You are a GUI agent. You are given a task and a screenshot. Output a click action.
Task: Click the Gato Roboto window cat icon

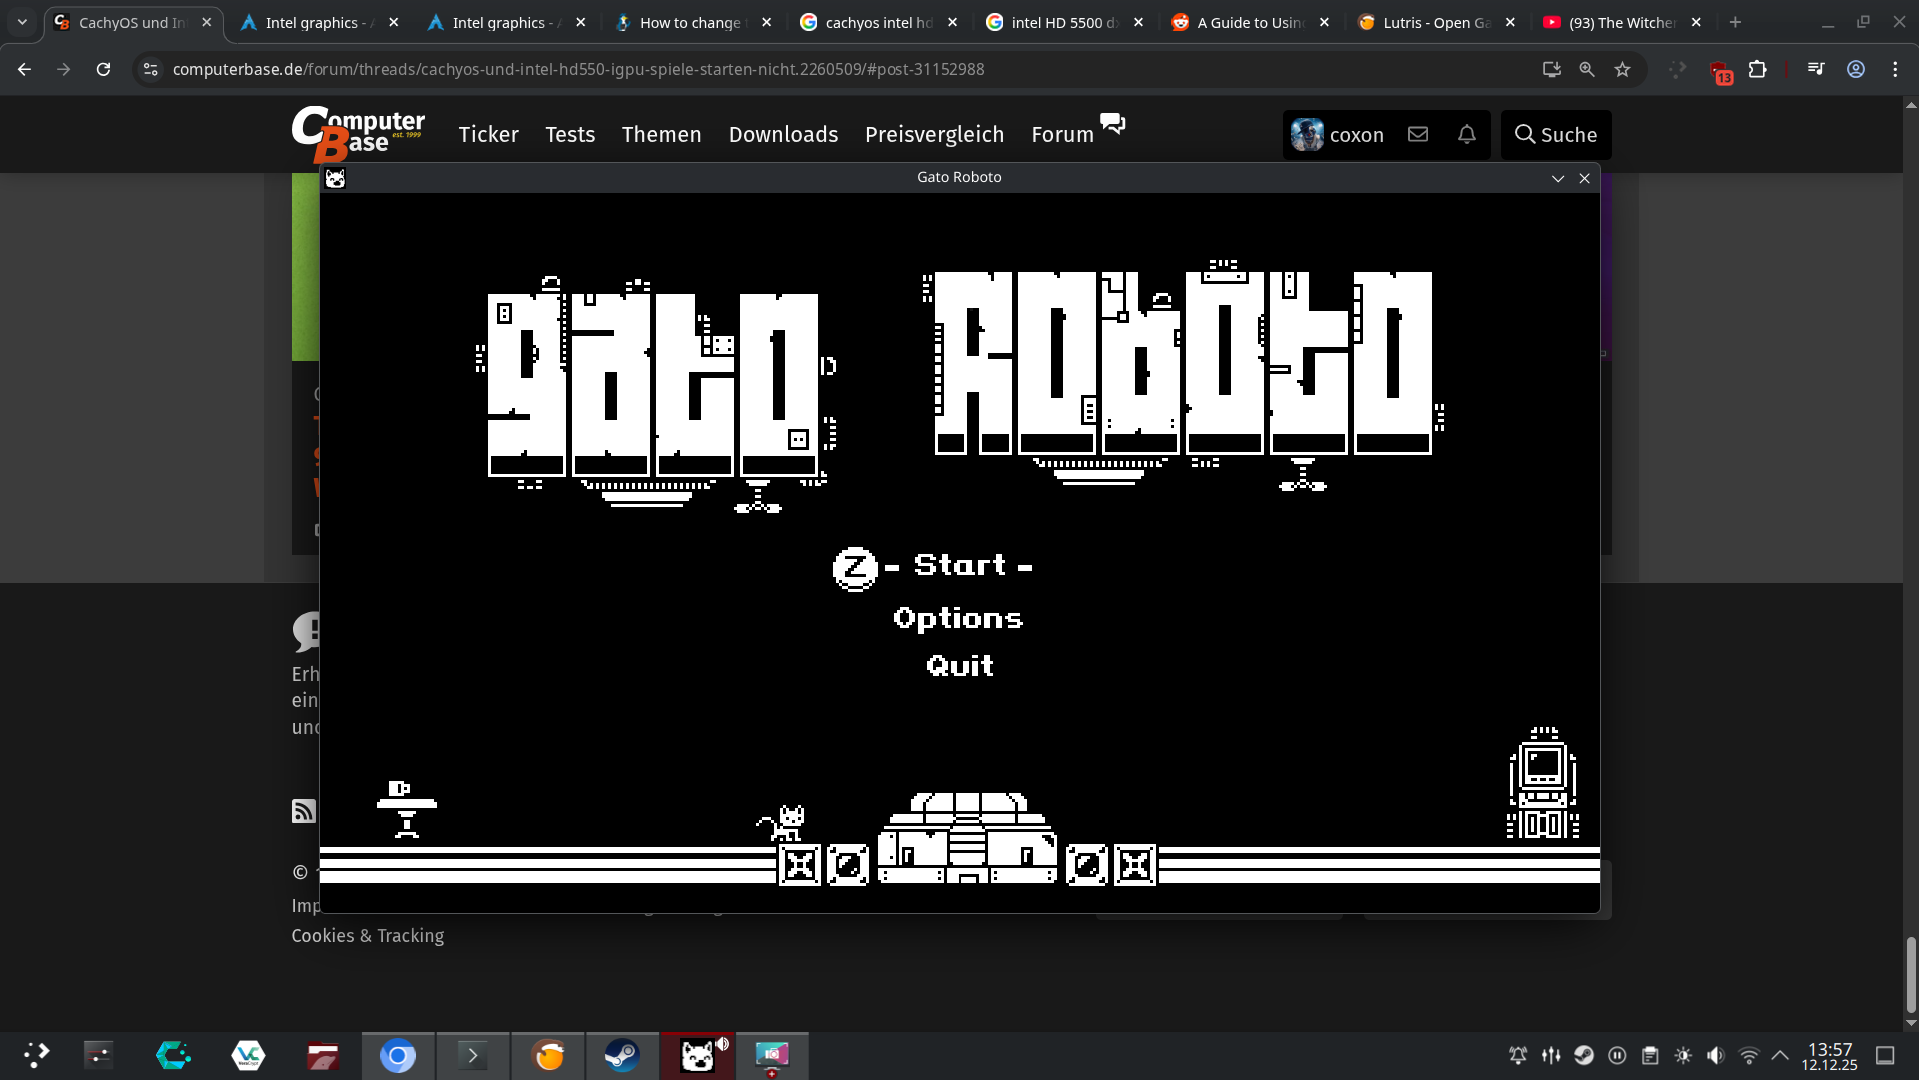click(335, 178)
